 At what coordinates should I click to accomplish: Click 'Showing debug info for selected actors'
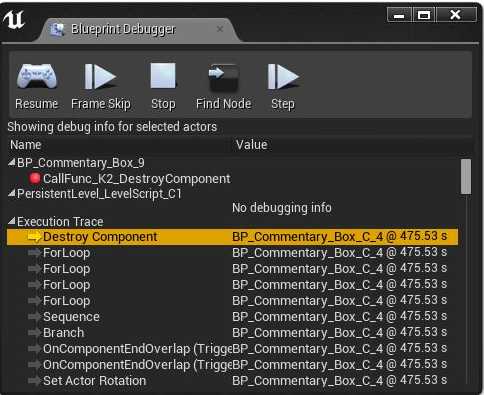(x=112, y=127)
